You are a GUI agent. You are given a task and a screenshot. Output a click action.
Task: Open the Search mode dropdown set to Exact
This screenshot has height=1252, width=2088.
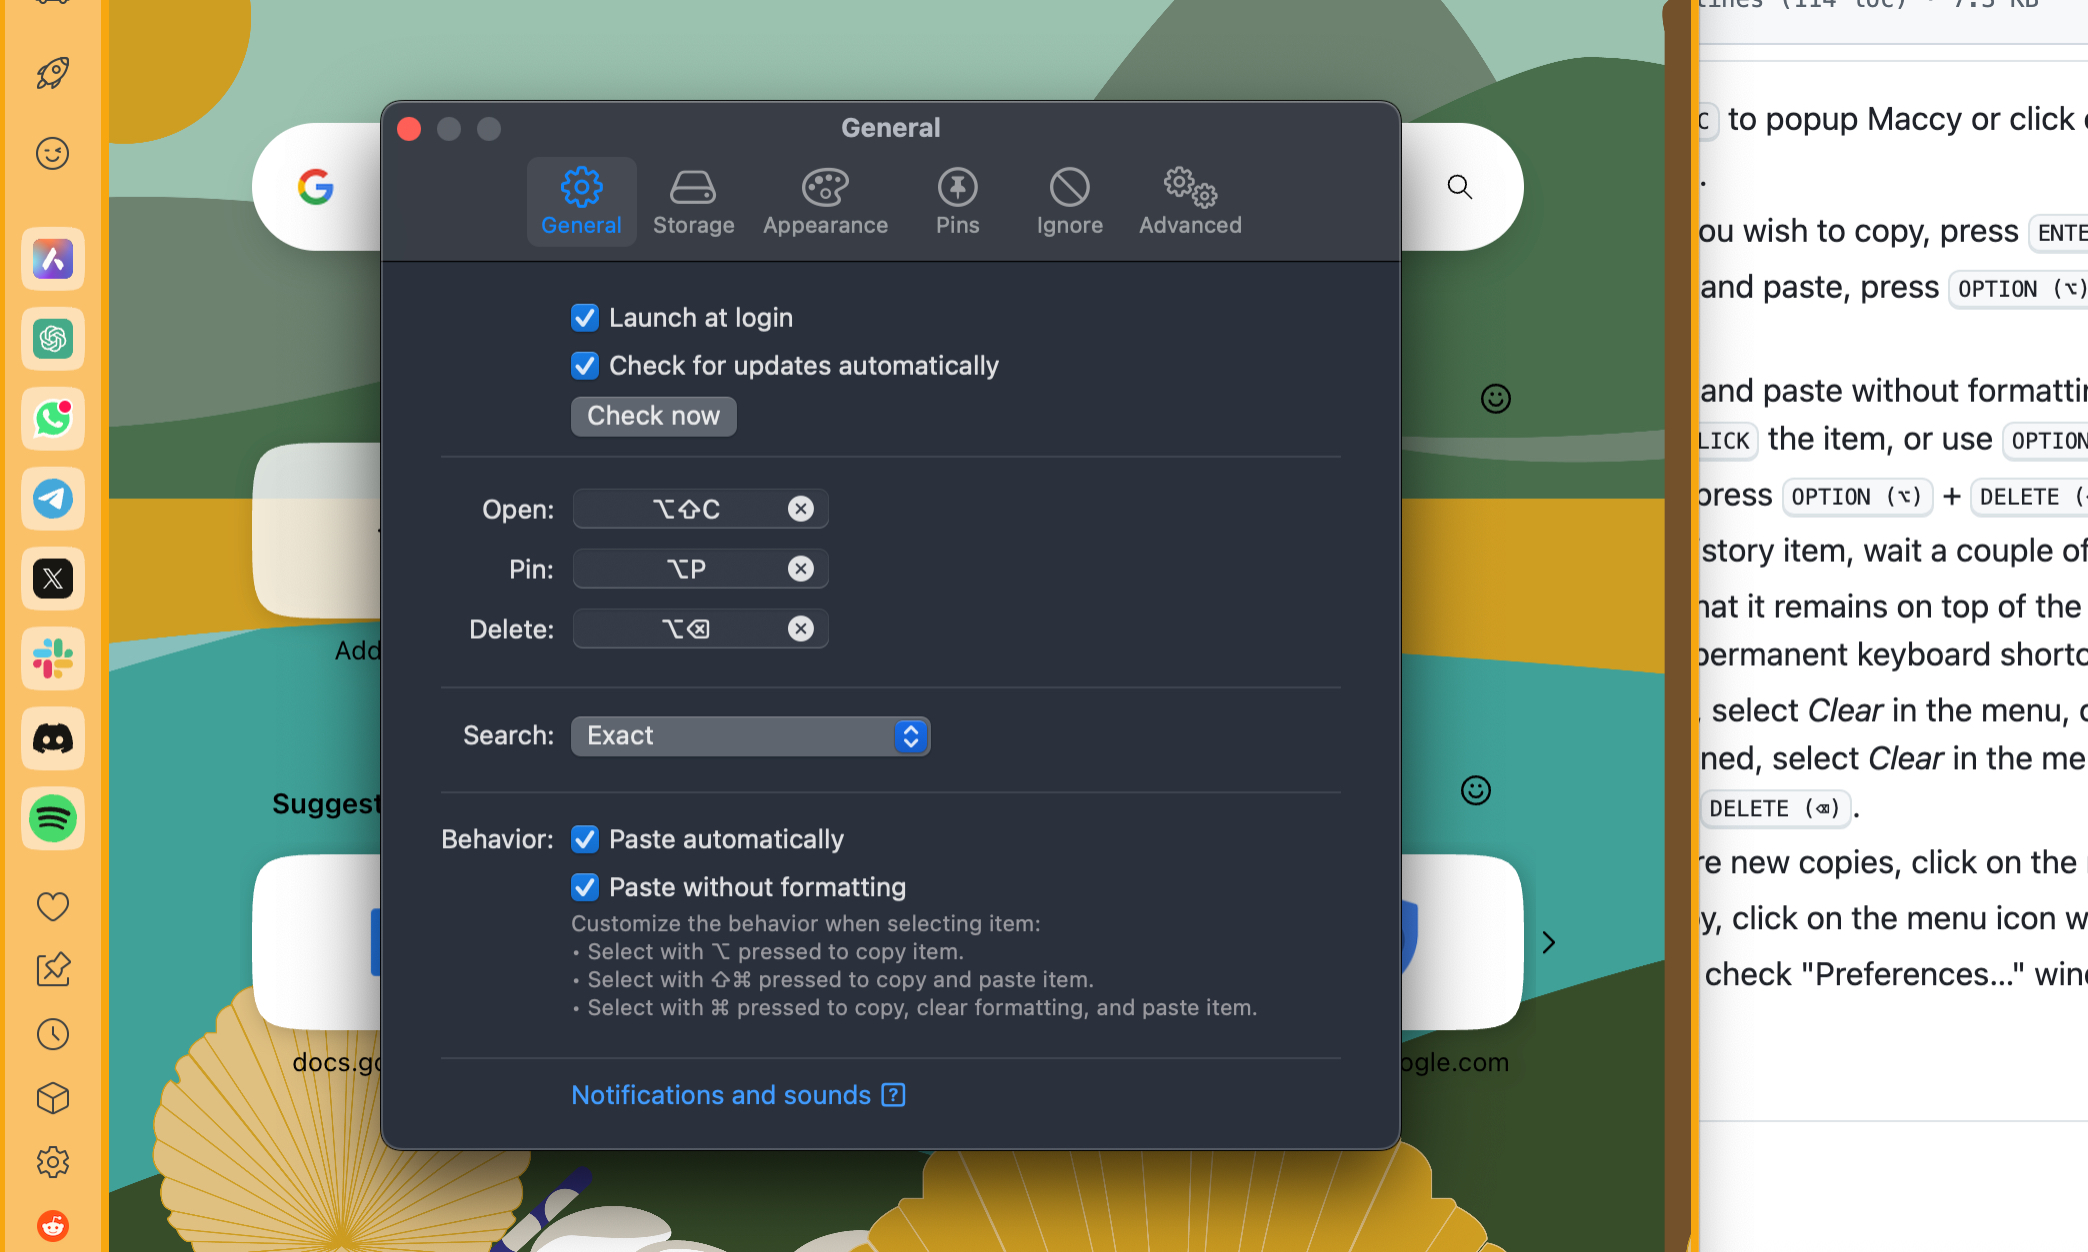pos(749,735)
